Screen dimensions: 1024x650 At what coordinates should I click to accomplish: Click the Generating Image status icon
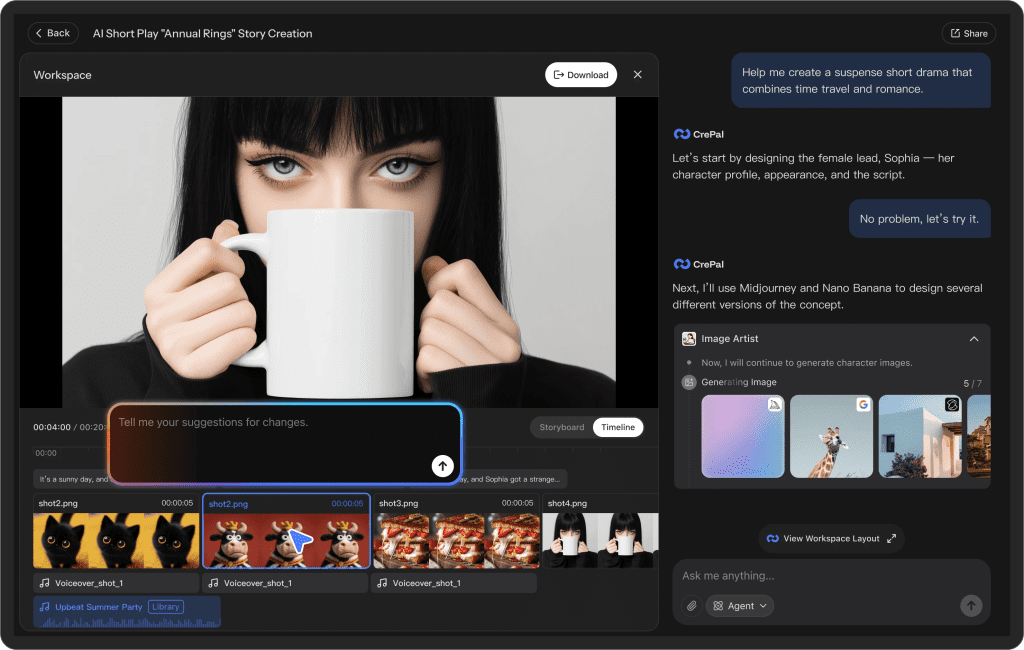[689, 382]
